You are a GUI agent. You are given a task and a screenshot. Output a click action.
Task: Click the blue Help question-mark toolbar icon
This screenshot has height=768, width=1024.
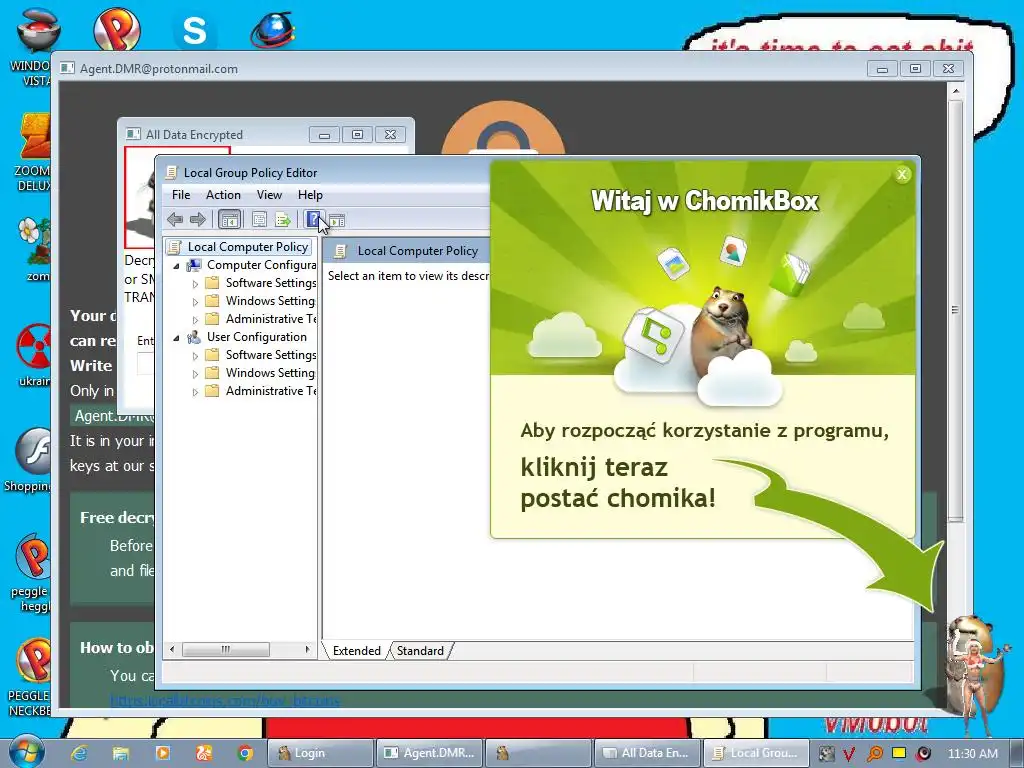click(313, 219)
